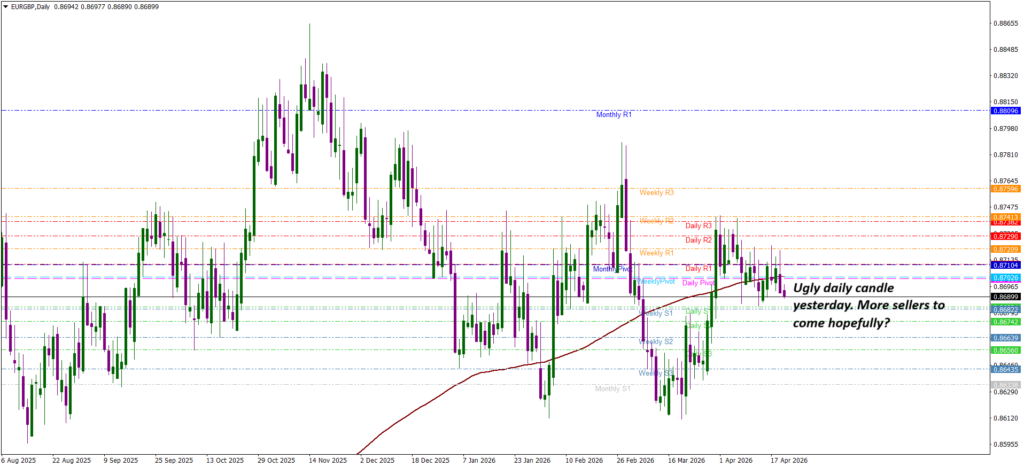Image resolution: width=1024 pixels, height=467 pixels.
Task: Click the Weekly S1 support label
Action: pos(655,313)
